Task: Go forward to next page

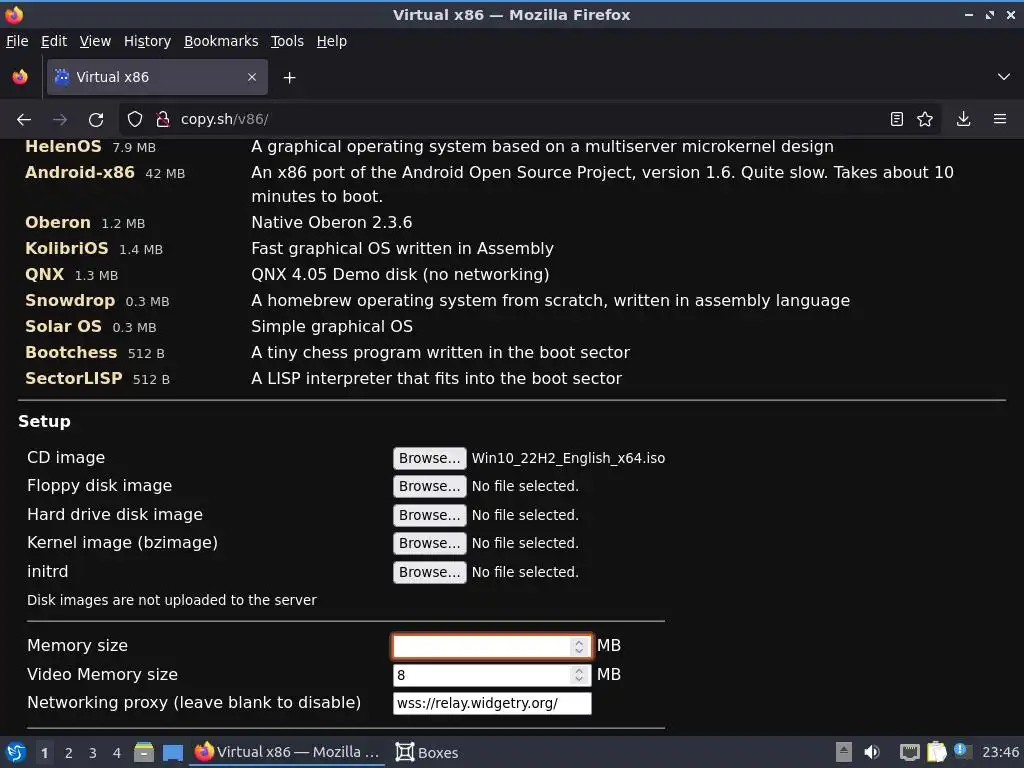Action: tap(60, 120)
